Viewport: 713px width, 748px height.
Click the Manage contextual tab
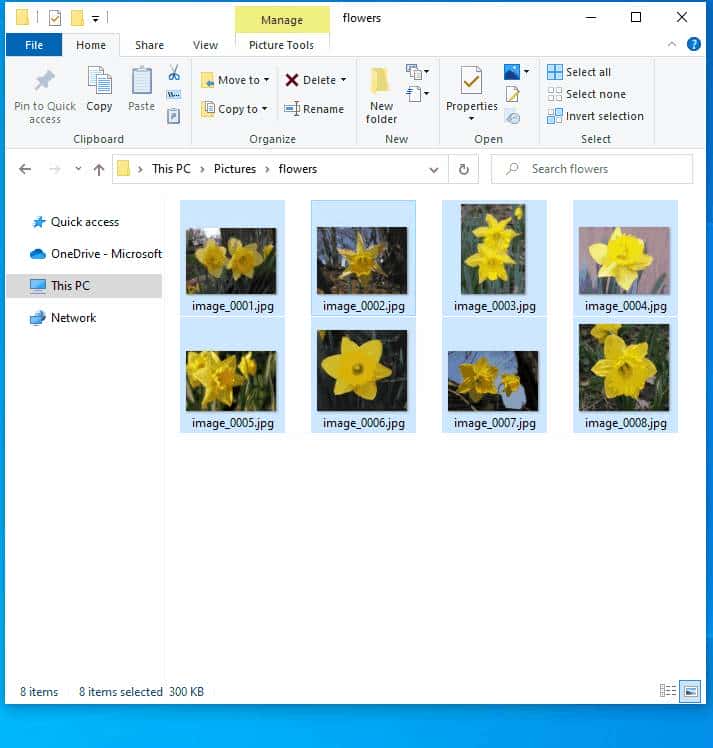point(282,20)
